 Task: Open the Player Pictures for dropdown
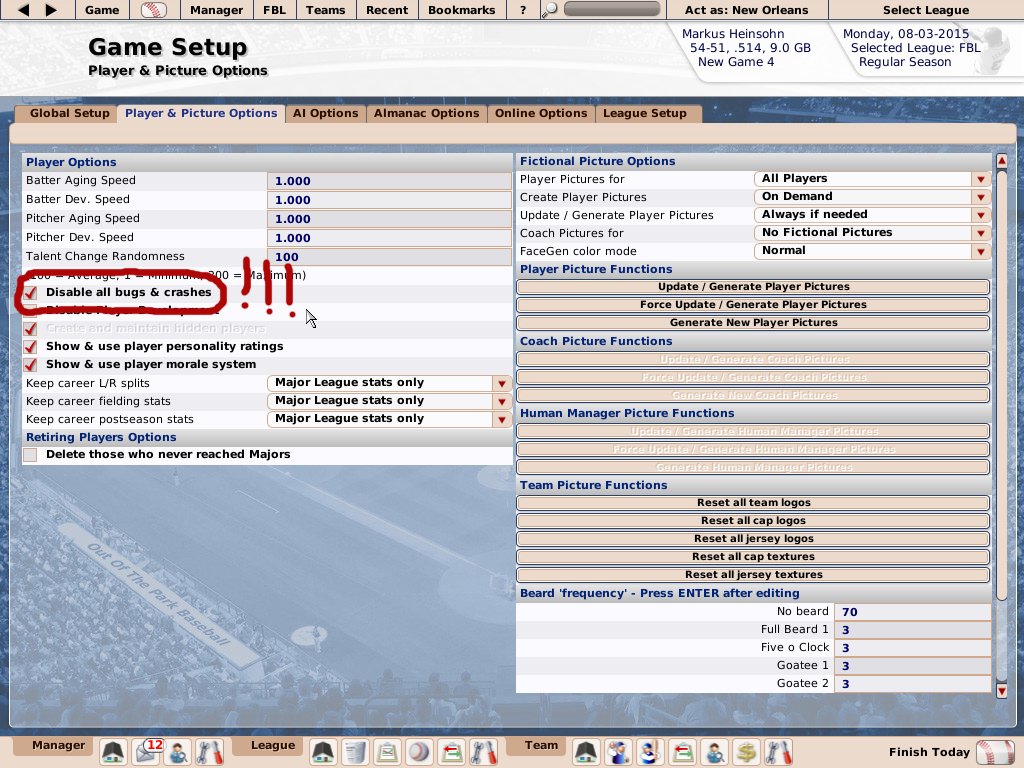(980, 179)
